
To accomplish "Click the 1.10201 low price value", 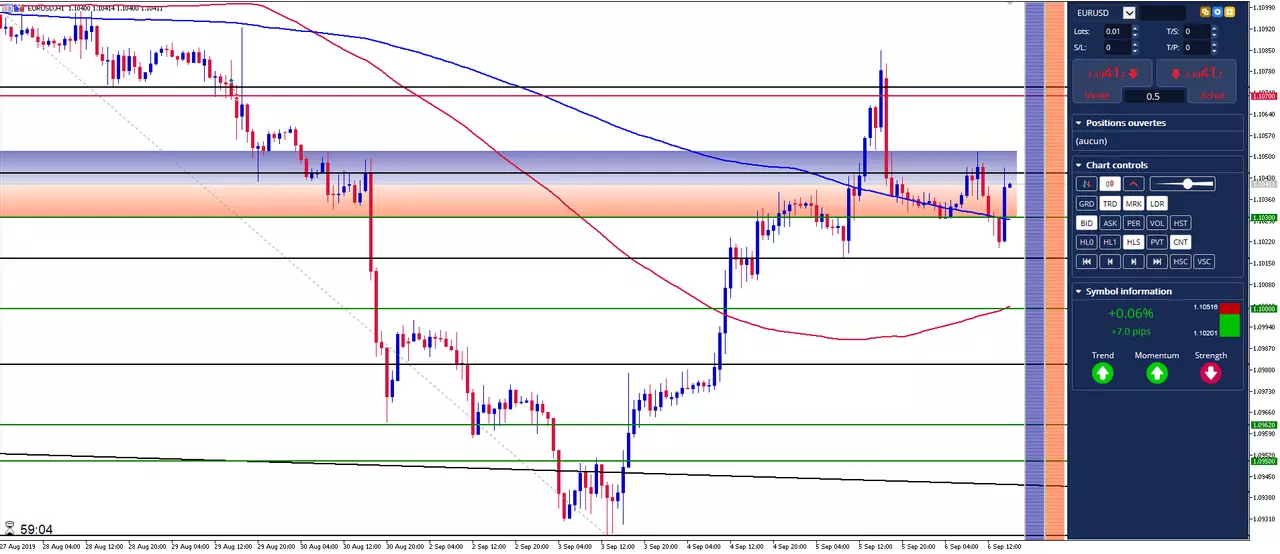I will (x=1205, y=333).
